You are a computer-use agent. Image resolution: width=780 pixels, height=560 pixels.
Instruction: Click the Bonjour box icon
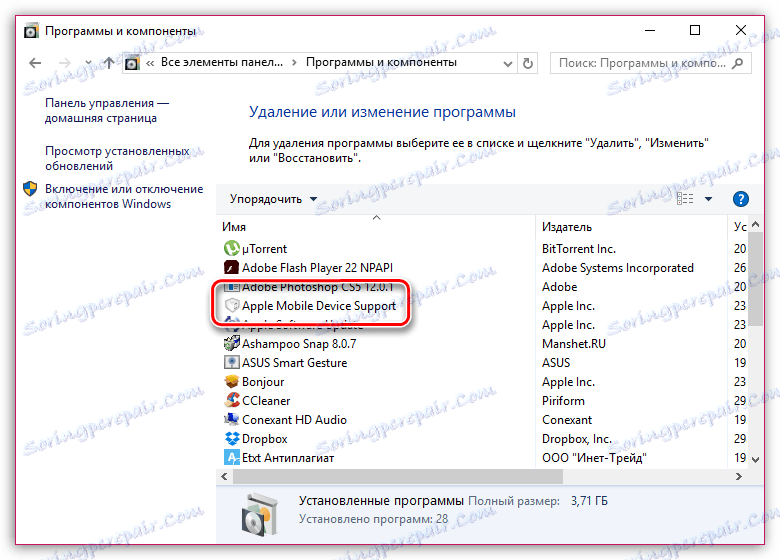pyautogui.click(x=231, y=381)
